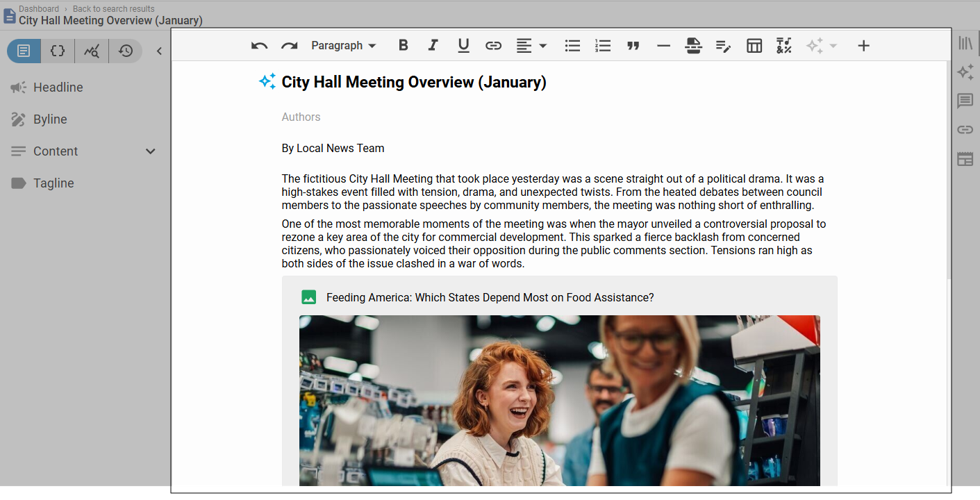Open the links panel in right rail

coord(965,129)
